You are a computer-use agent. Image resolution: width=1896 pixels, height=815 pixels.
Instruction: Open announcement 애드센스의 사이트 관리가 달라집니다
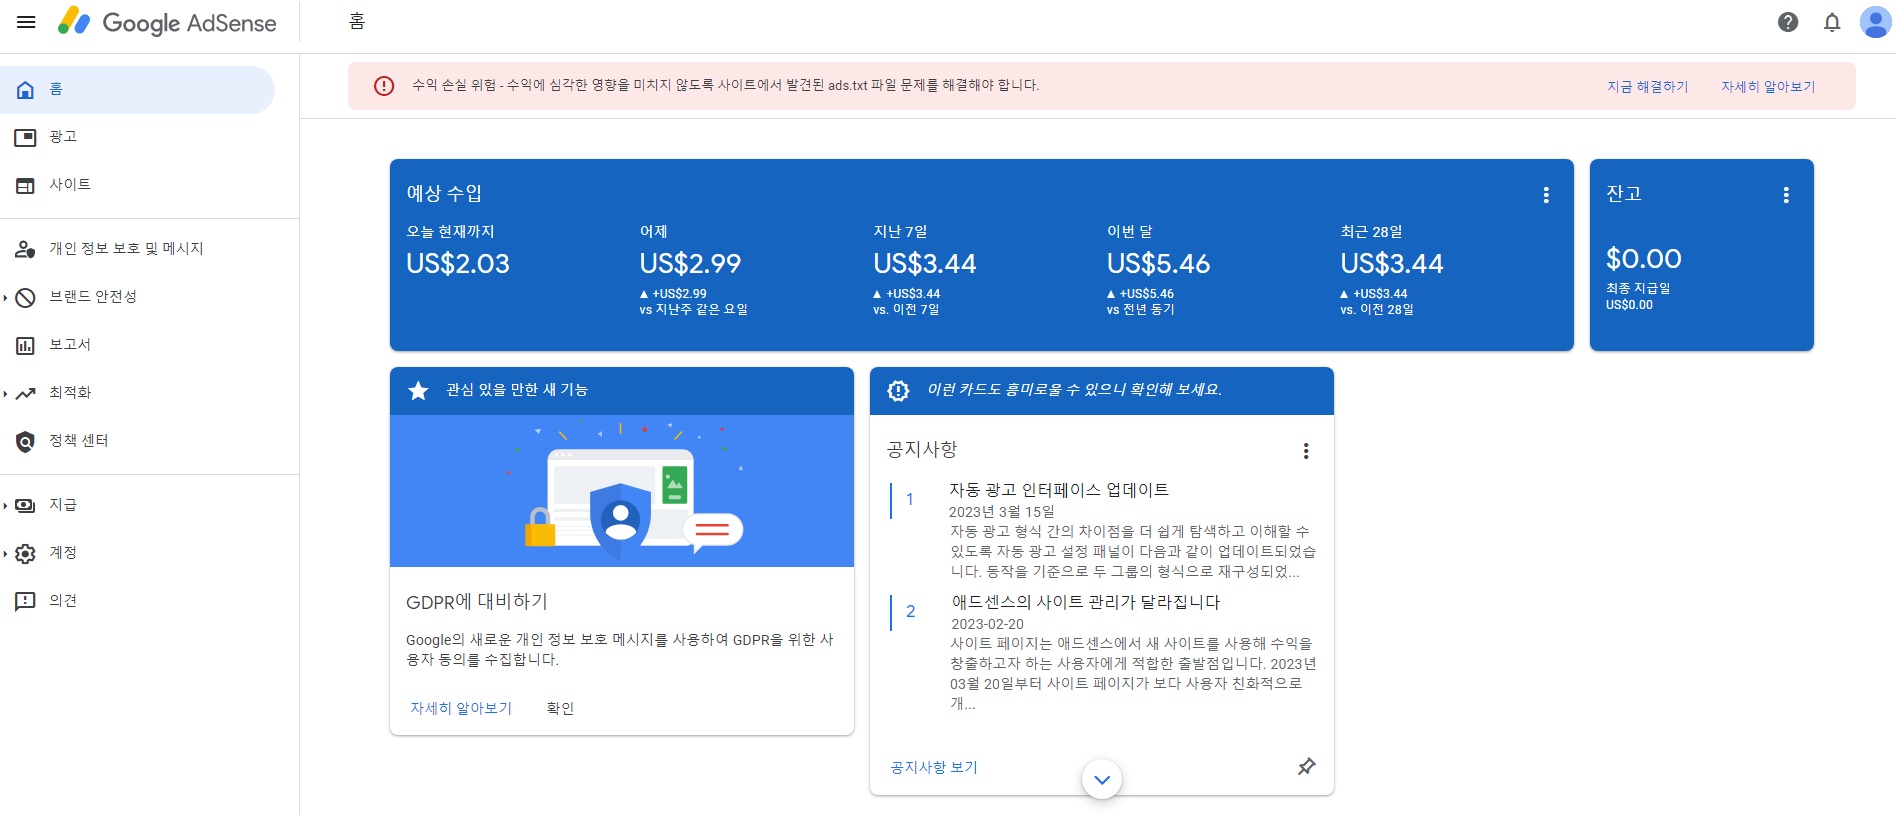coord(1085,602)
